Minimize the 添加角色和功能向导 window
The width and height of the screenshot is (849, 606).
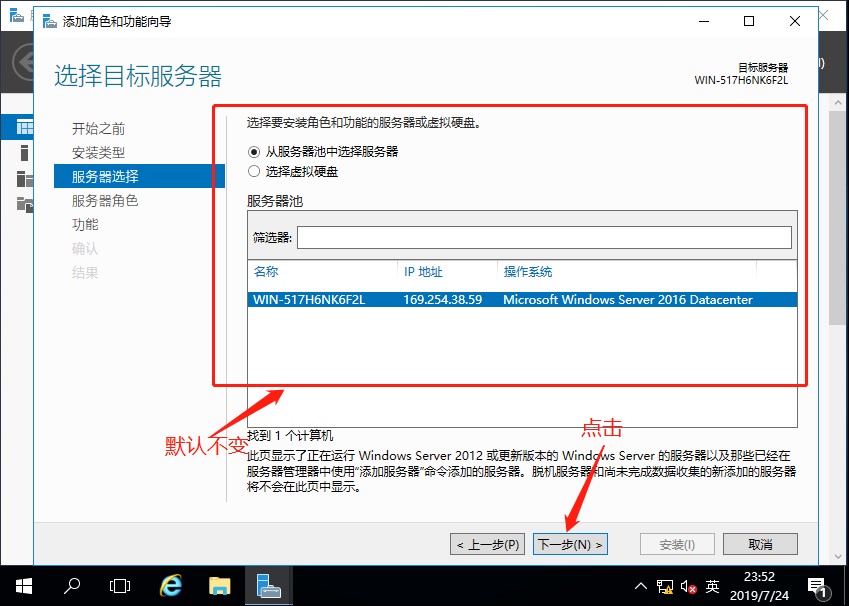(704, 21)
